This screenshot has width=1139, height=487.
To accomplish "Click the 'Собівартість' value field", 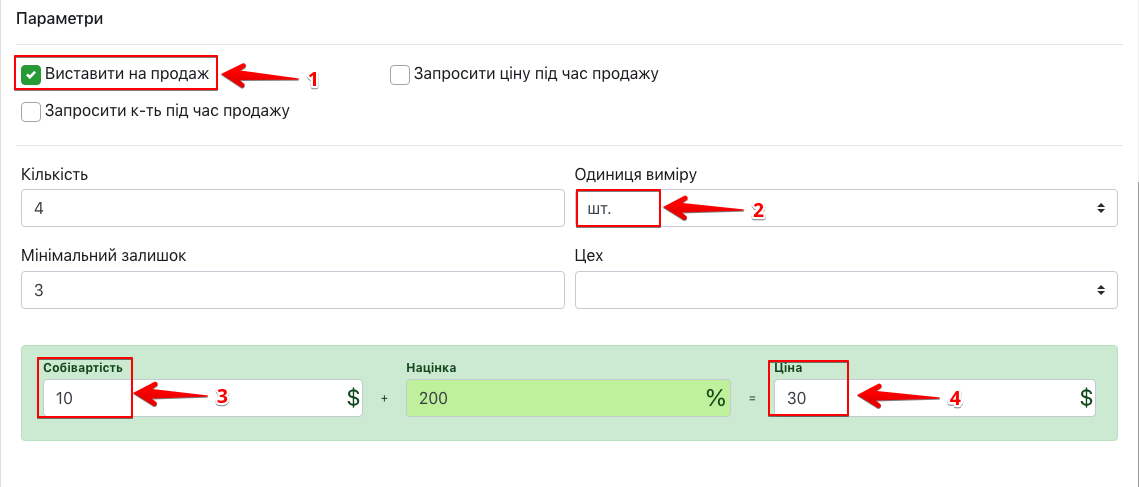I will point(190,397).
